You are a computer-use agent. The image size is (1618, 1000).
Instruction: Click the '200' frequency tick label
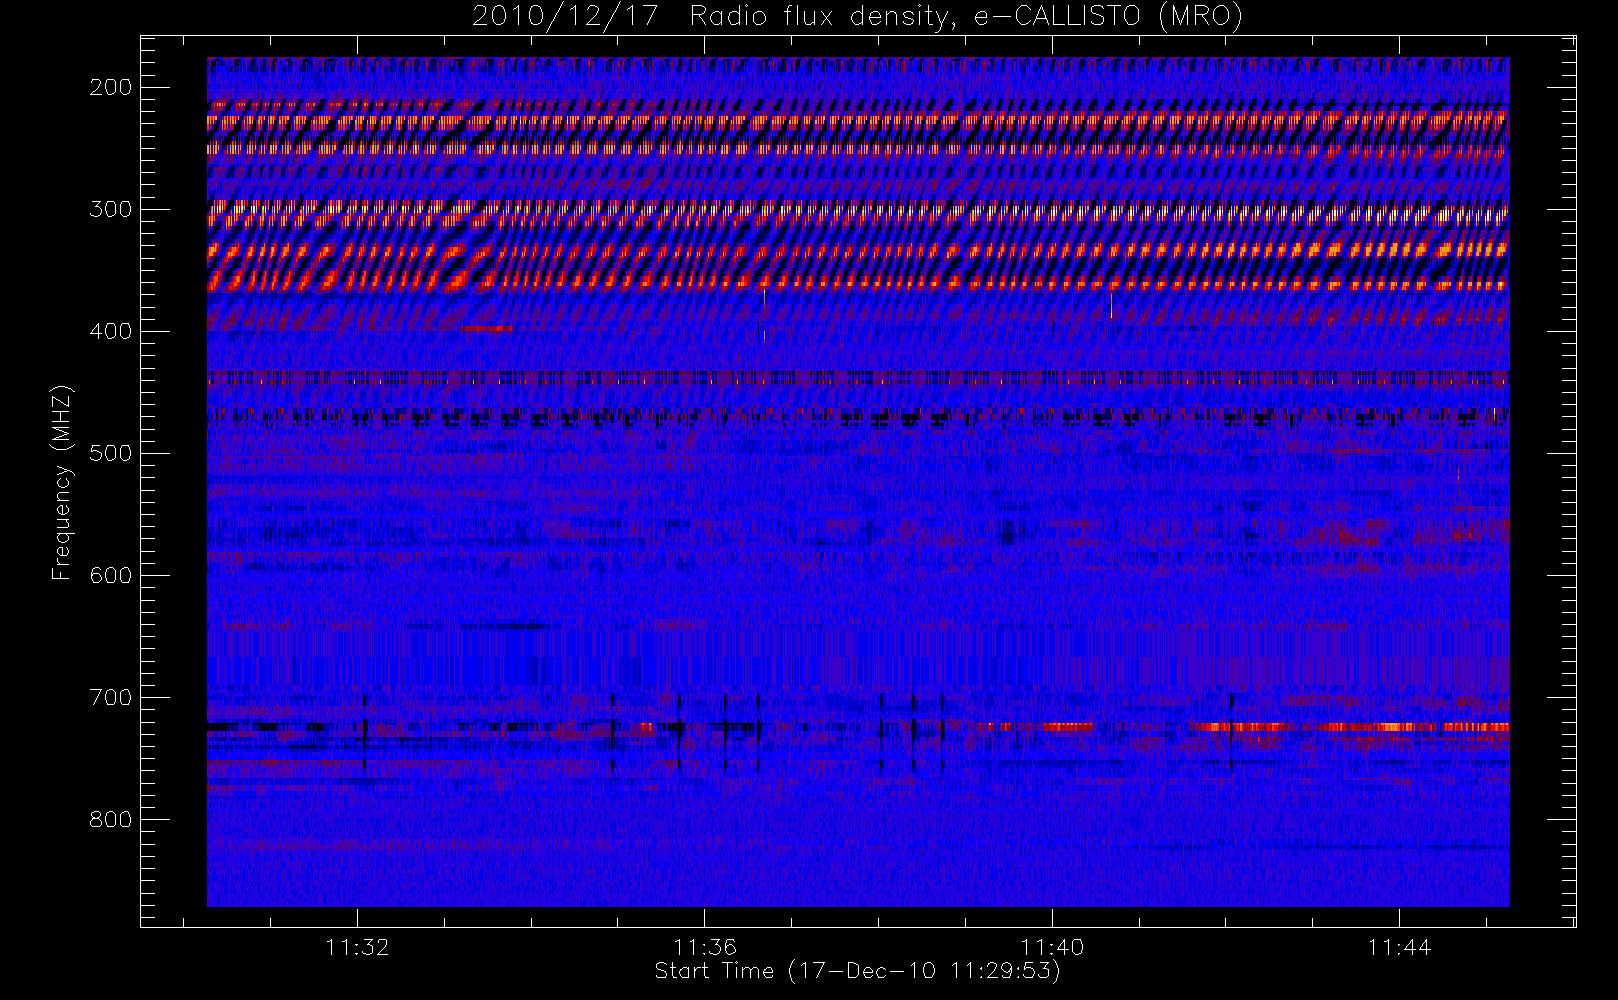(110, 87)
